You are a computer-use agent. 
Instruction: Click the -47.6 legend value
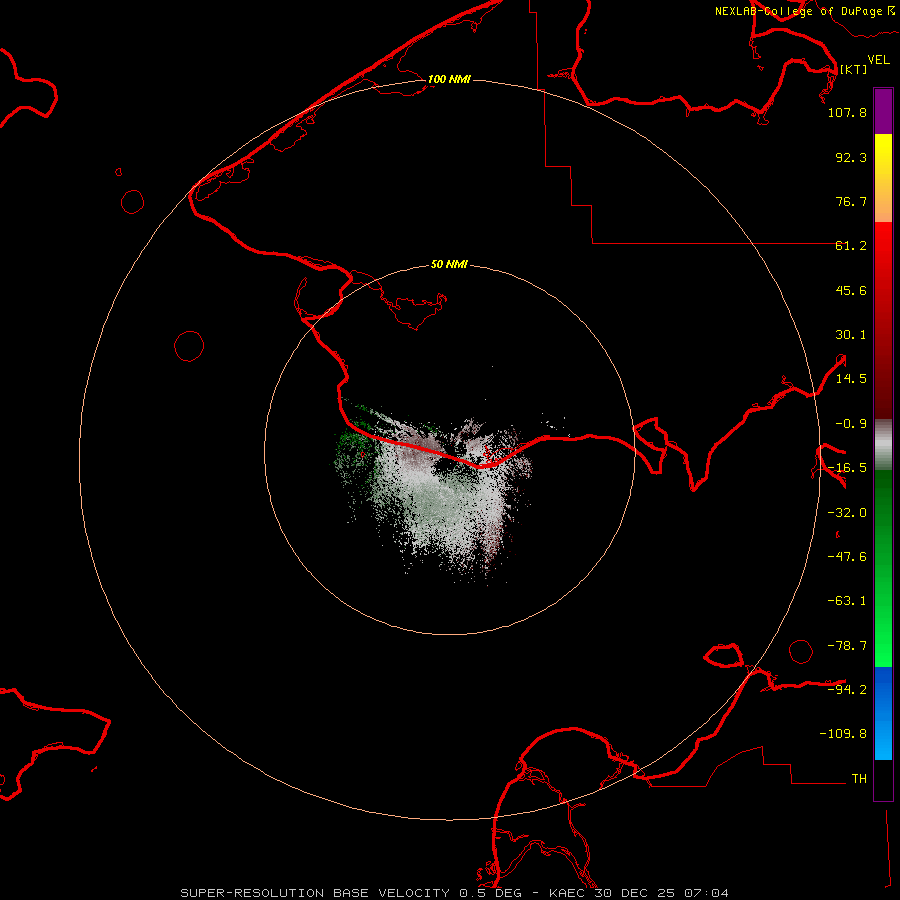(847, 557)
